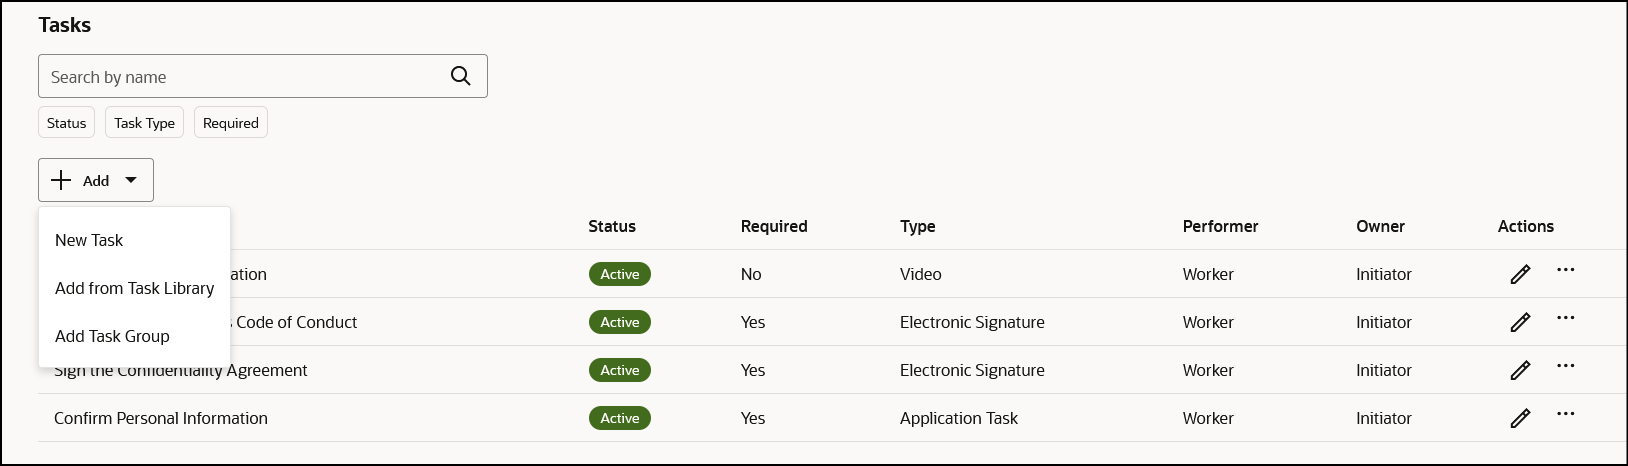Open the Confirm Personal Information task
1628x466 pixels.
pyautogui.click(x=161, y=418)
